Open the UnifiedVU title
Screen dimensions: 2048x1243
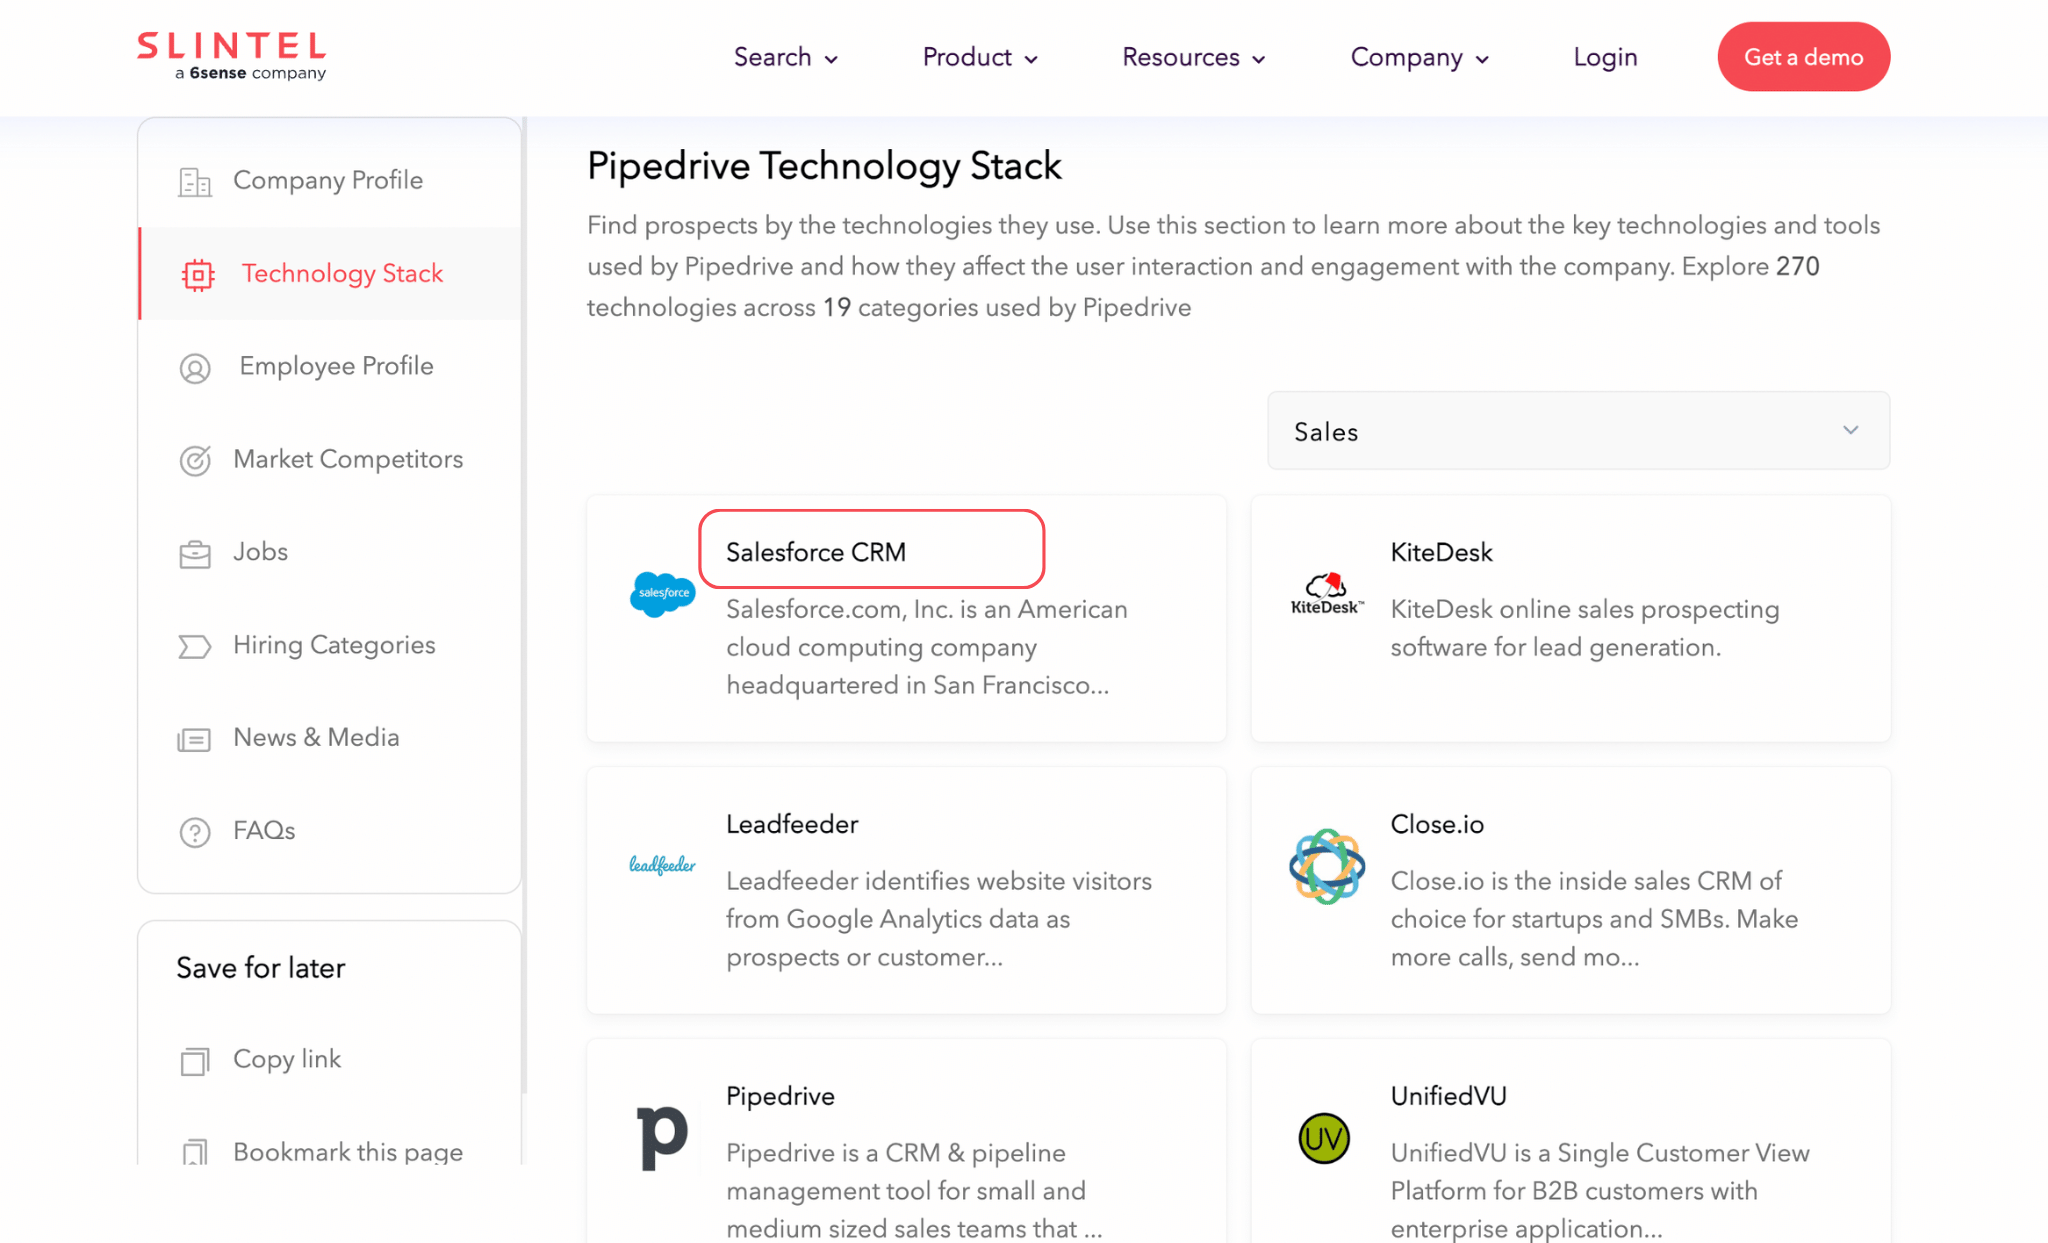click(x=1448, y=1096)
